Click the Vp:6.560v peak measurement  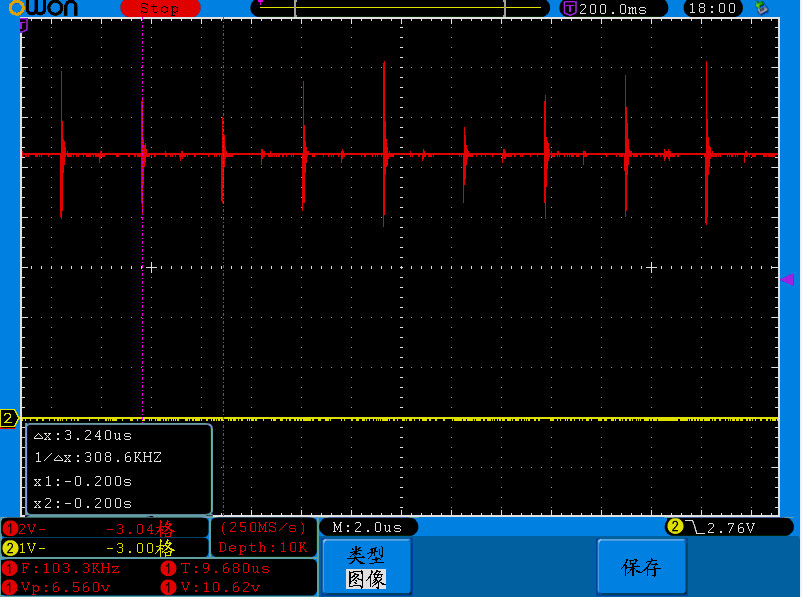pos(65,587)
